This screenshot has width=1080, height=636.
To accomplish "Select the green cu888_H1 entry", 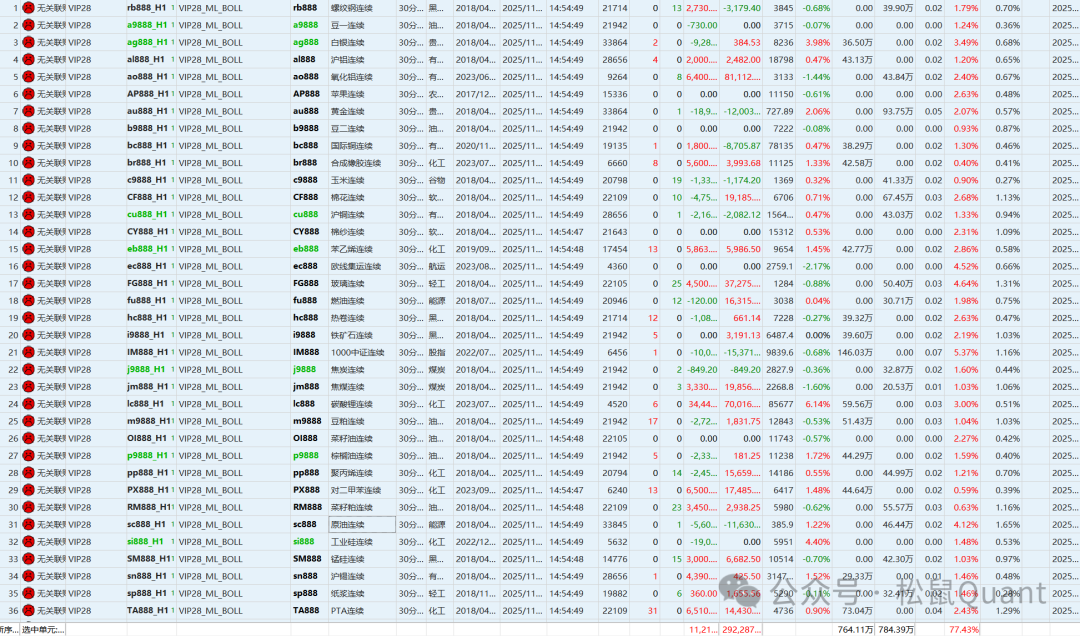I will 148,214.
